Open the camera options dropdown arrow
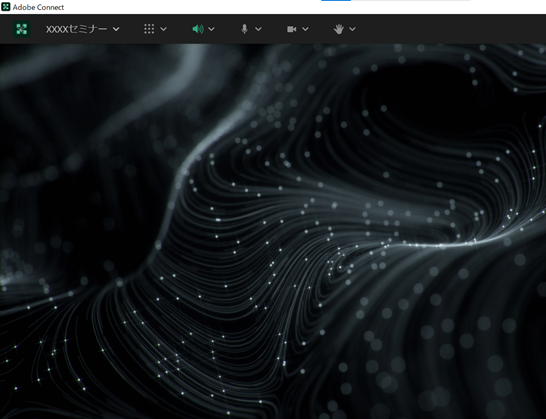The width and height of the screenshot is (546, 419). [x=305, y=29]
